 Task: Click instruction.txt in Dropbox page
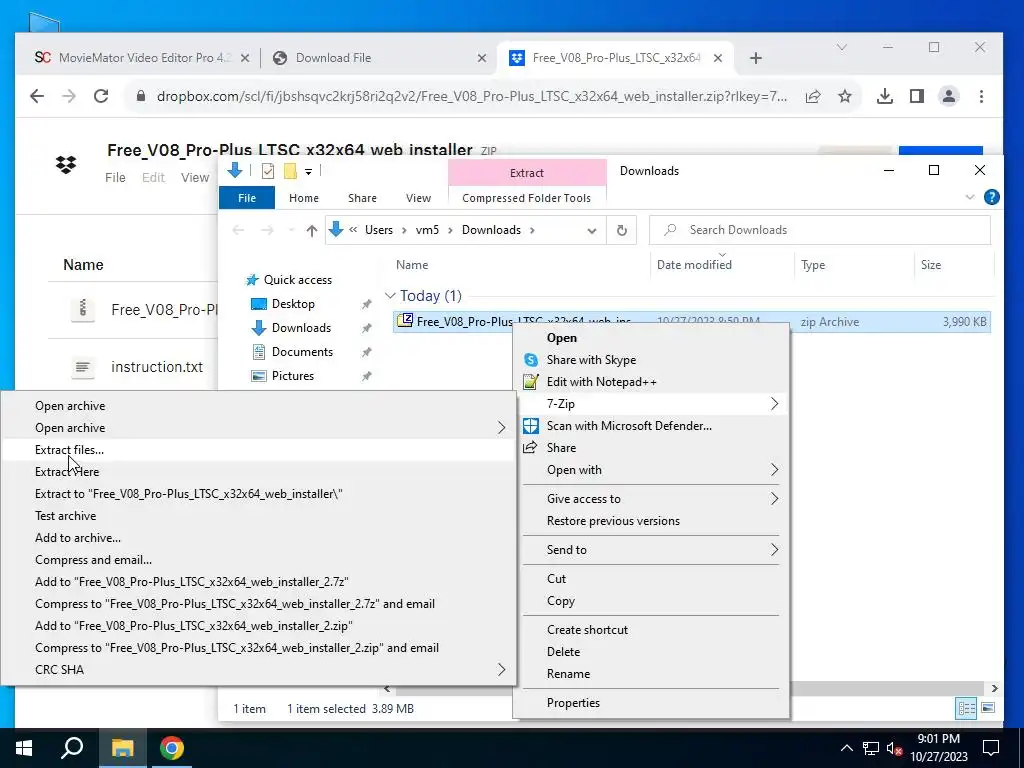(157, 367)
